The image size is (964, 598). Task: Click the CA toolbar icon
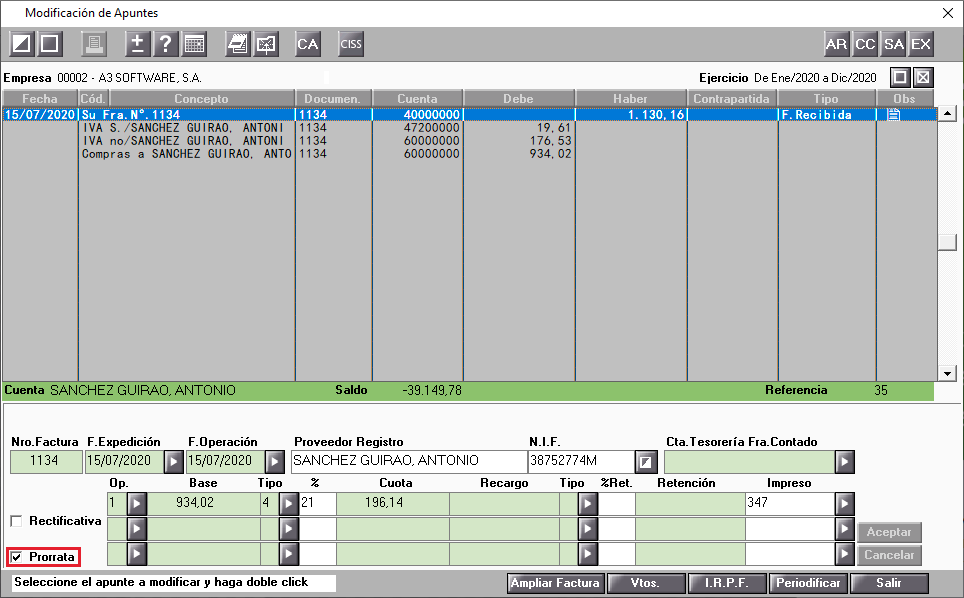[x=307, y=44]
